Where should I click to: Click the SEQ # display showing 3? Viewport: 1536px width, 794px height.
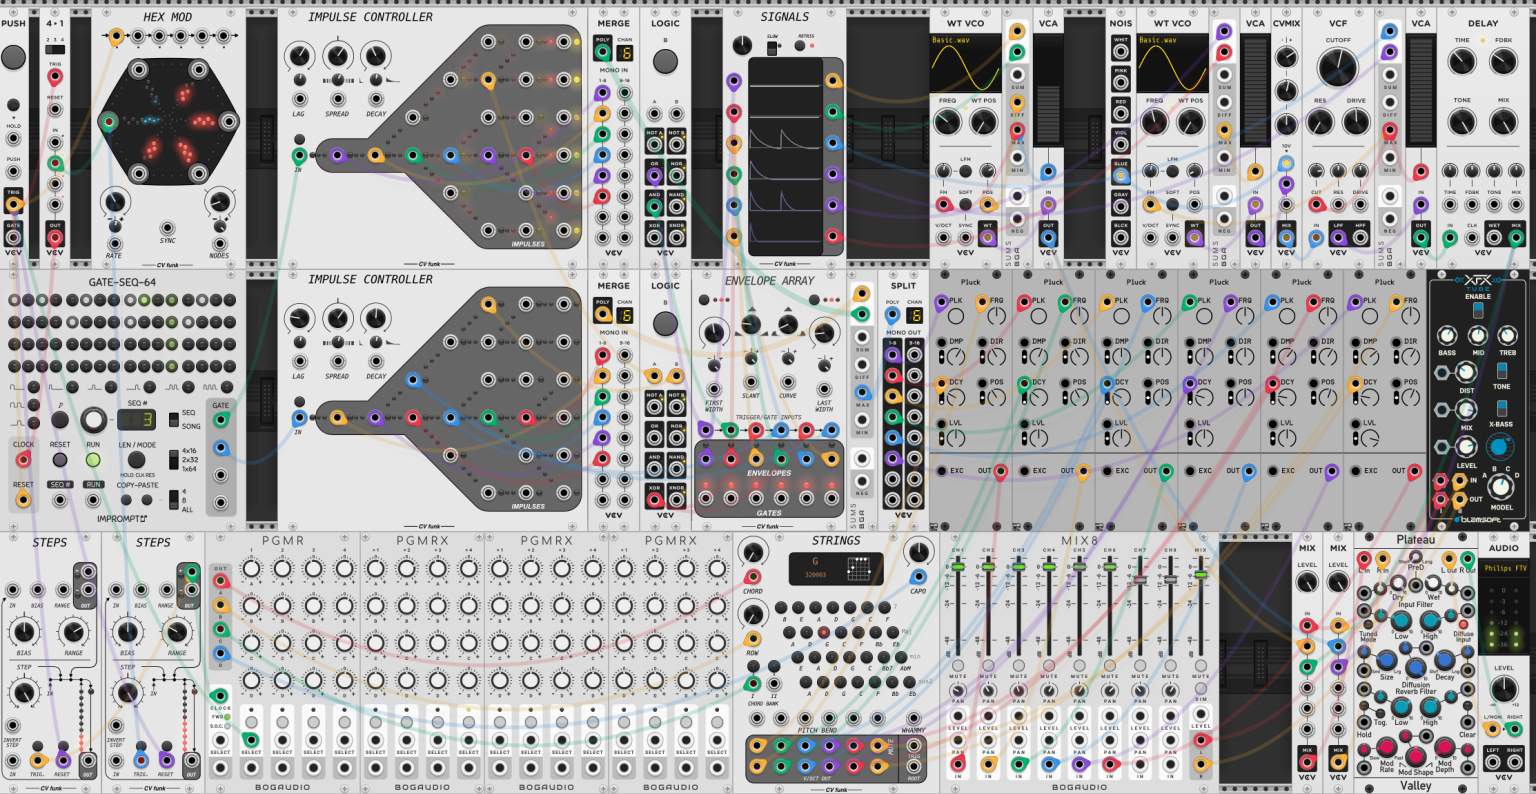coord(136,420)
